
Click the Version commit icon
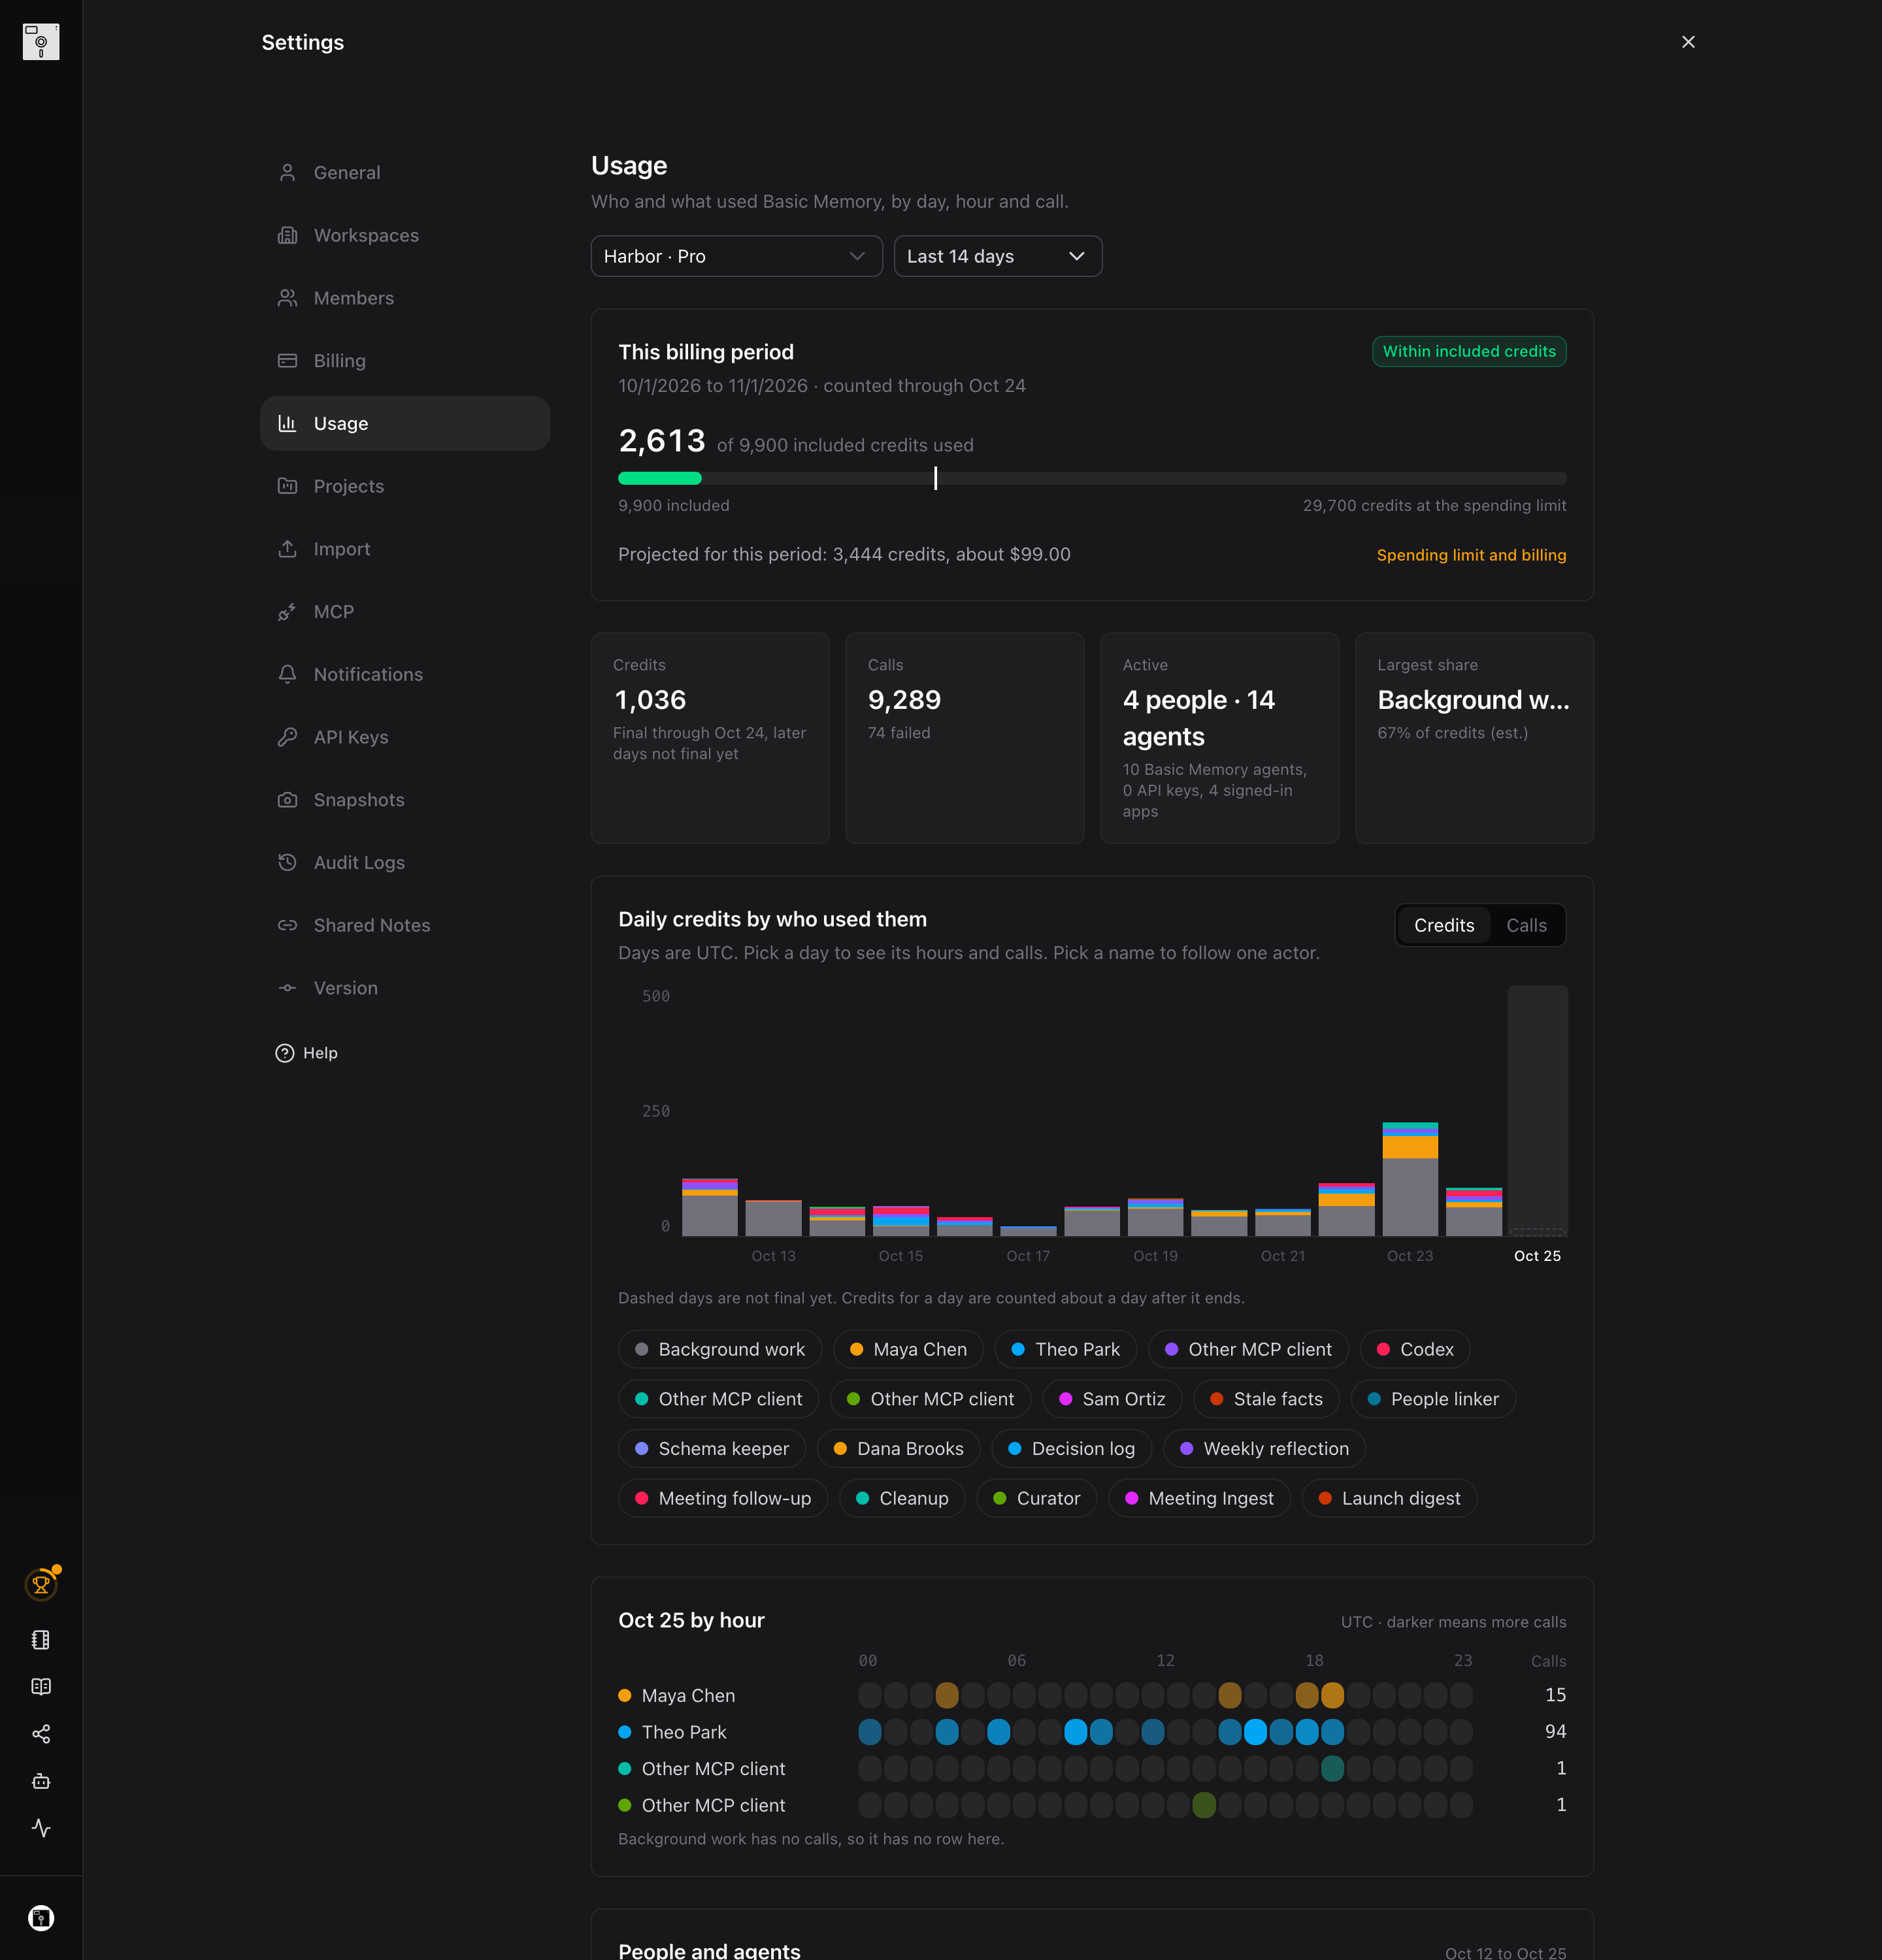pyautogui.click(x=287, y=988)
